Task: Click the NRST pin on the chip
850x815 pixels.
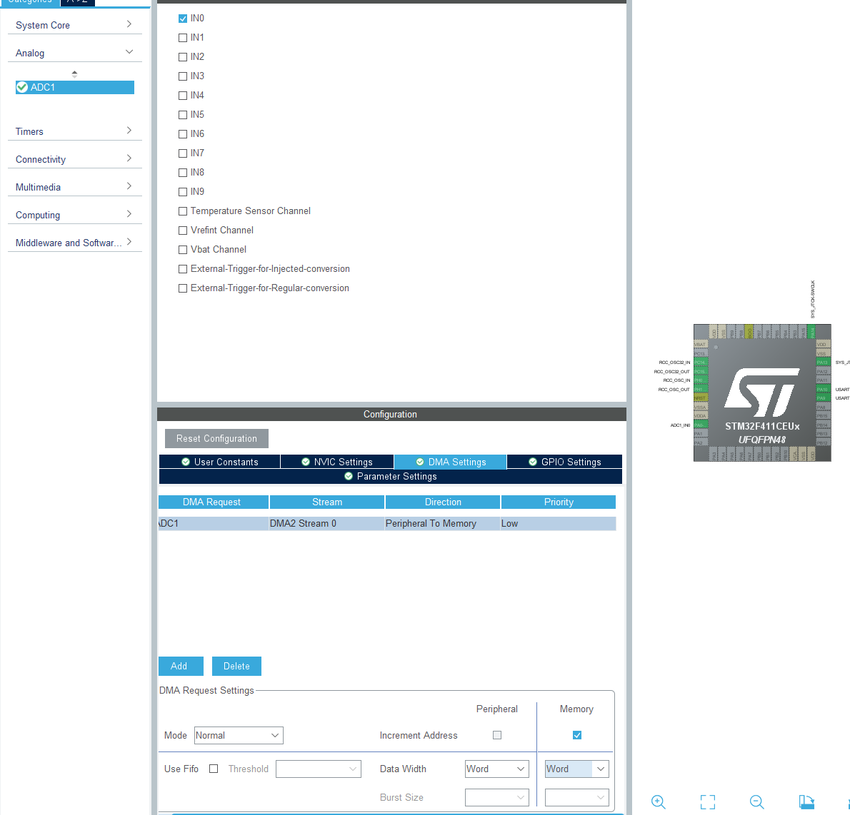Action: (701, 397)
